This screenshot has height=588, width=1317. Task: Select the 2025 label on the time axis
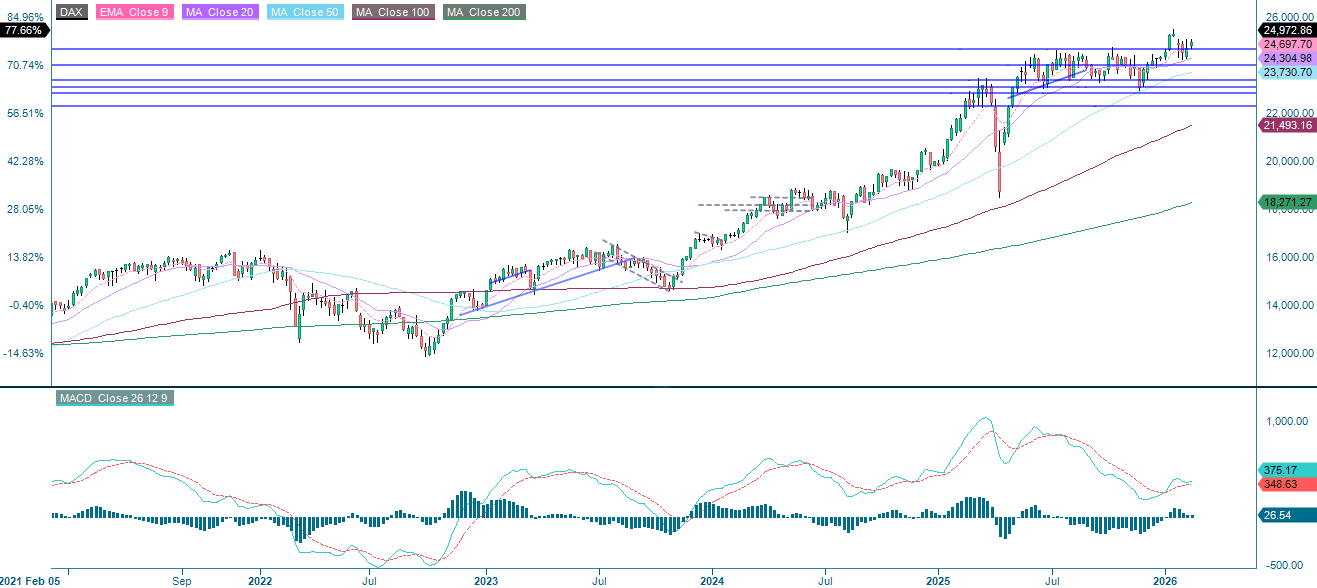click(x=938, y=579)
